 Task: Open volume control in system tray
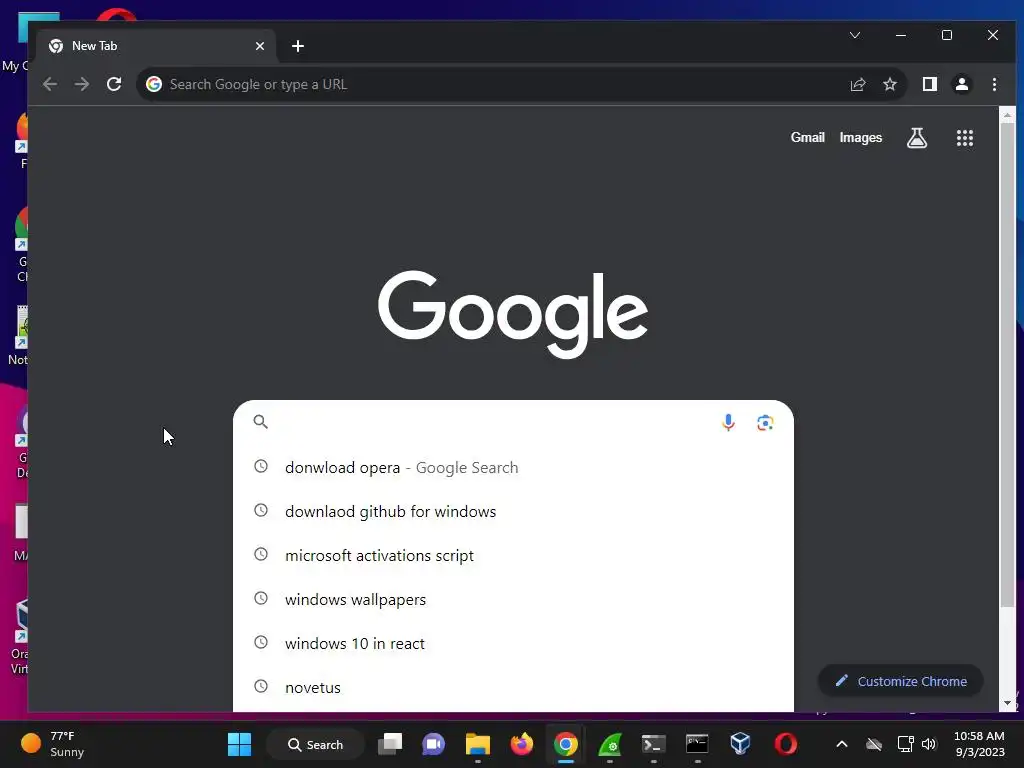point(929,744)
